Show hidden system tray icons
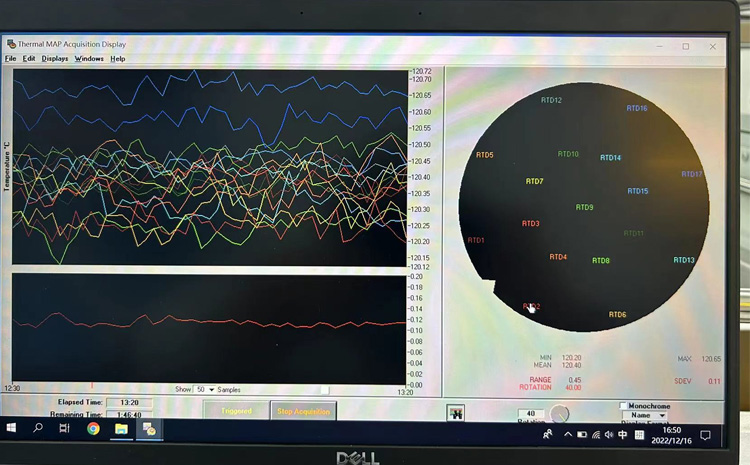750x465 pixels. tap(567, 434)
